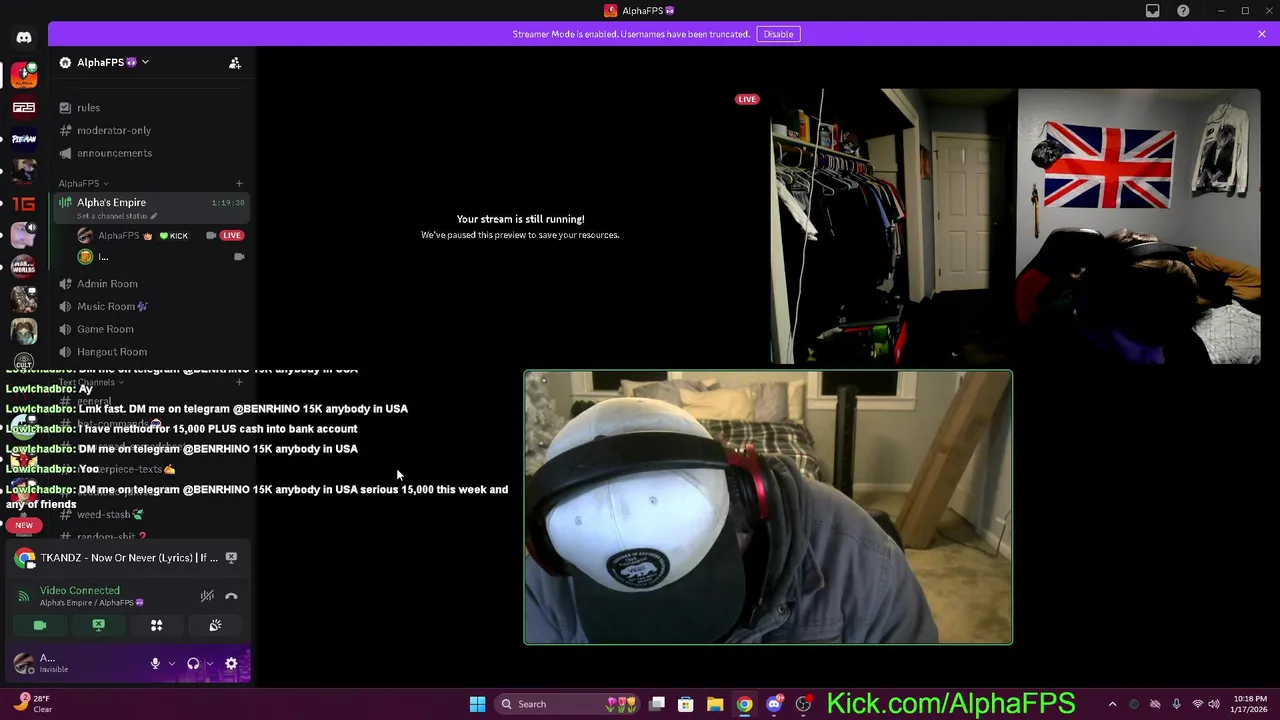Screen dimensions: 1280x720
Task: Focus the webcam tile with green border
Action: (x=768, y=508)
